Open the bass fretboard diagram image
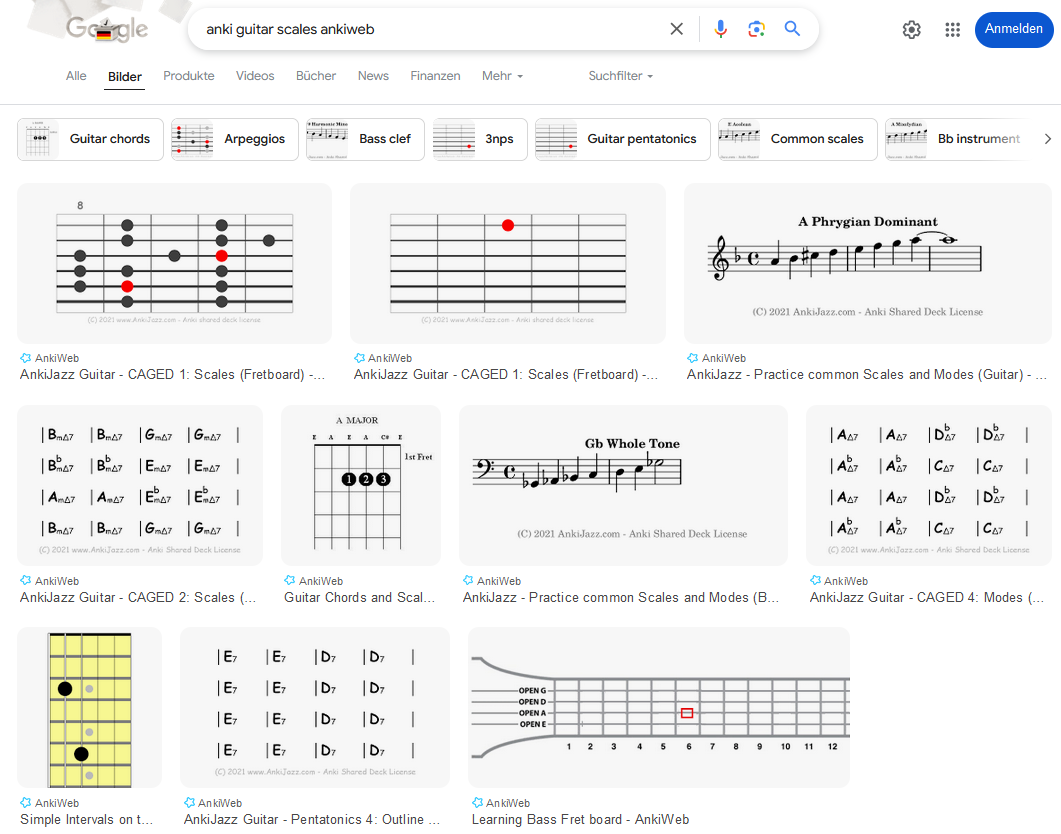This screenshot has width=1061, height=834. (658, 708)
